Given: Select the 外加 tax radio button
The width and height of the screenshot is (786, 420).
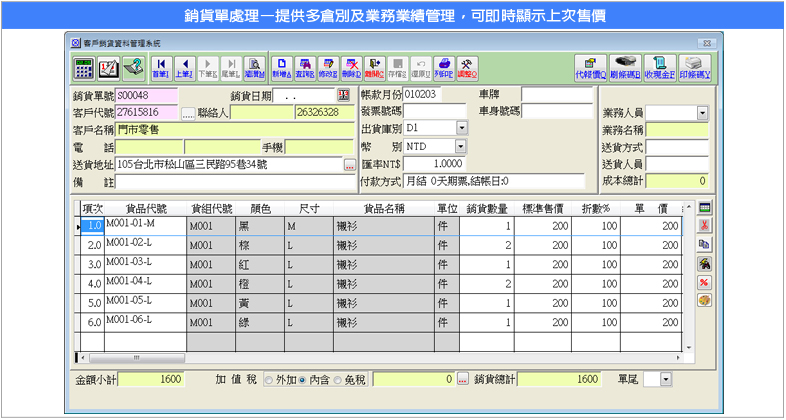Looking at the screenshot, I should point(267,380).
